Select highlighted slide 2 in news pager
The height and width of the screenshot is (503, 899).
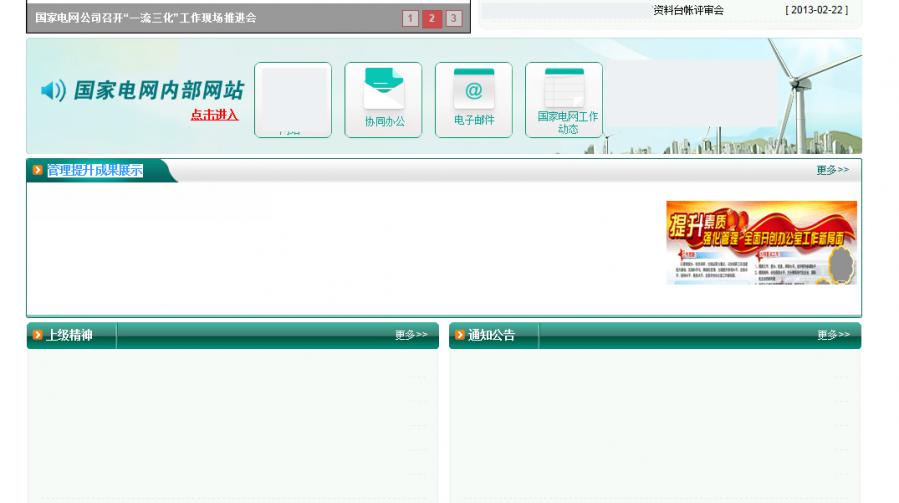(432, 18)
